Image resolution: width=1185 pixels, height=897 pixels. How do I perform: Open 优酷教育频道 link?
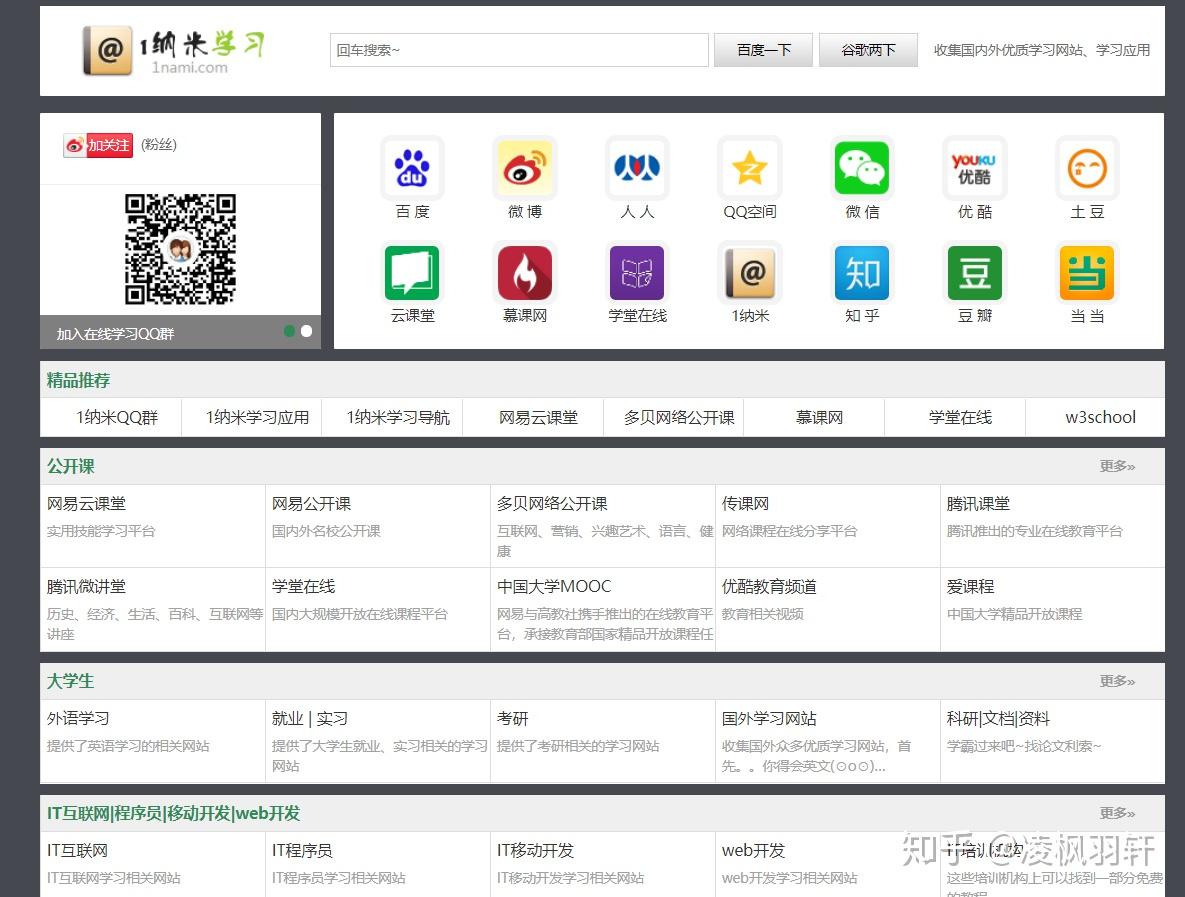769,586
